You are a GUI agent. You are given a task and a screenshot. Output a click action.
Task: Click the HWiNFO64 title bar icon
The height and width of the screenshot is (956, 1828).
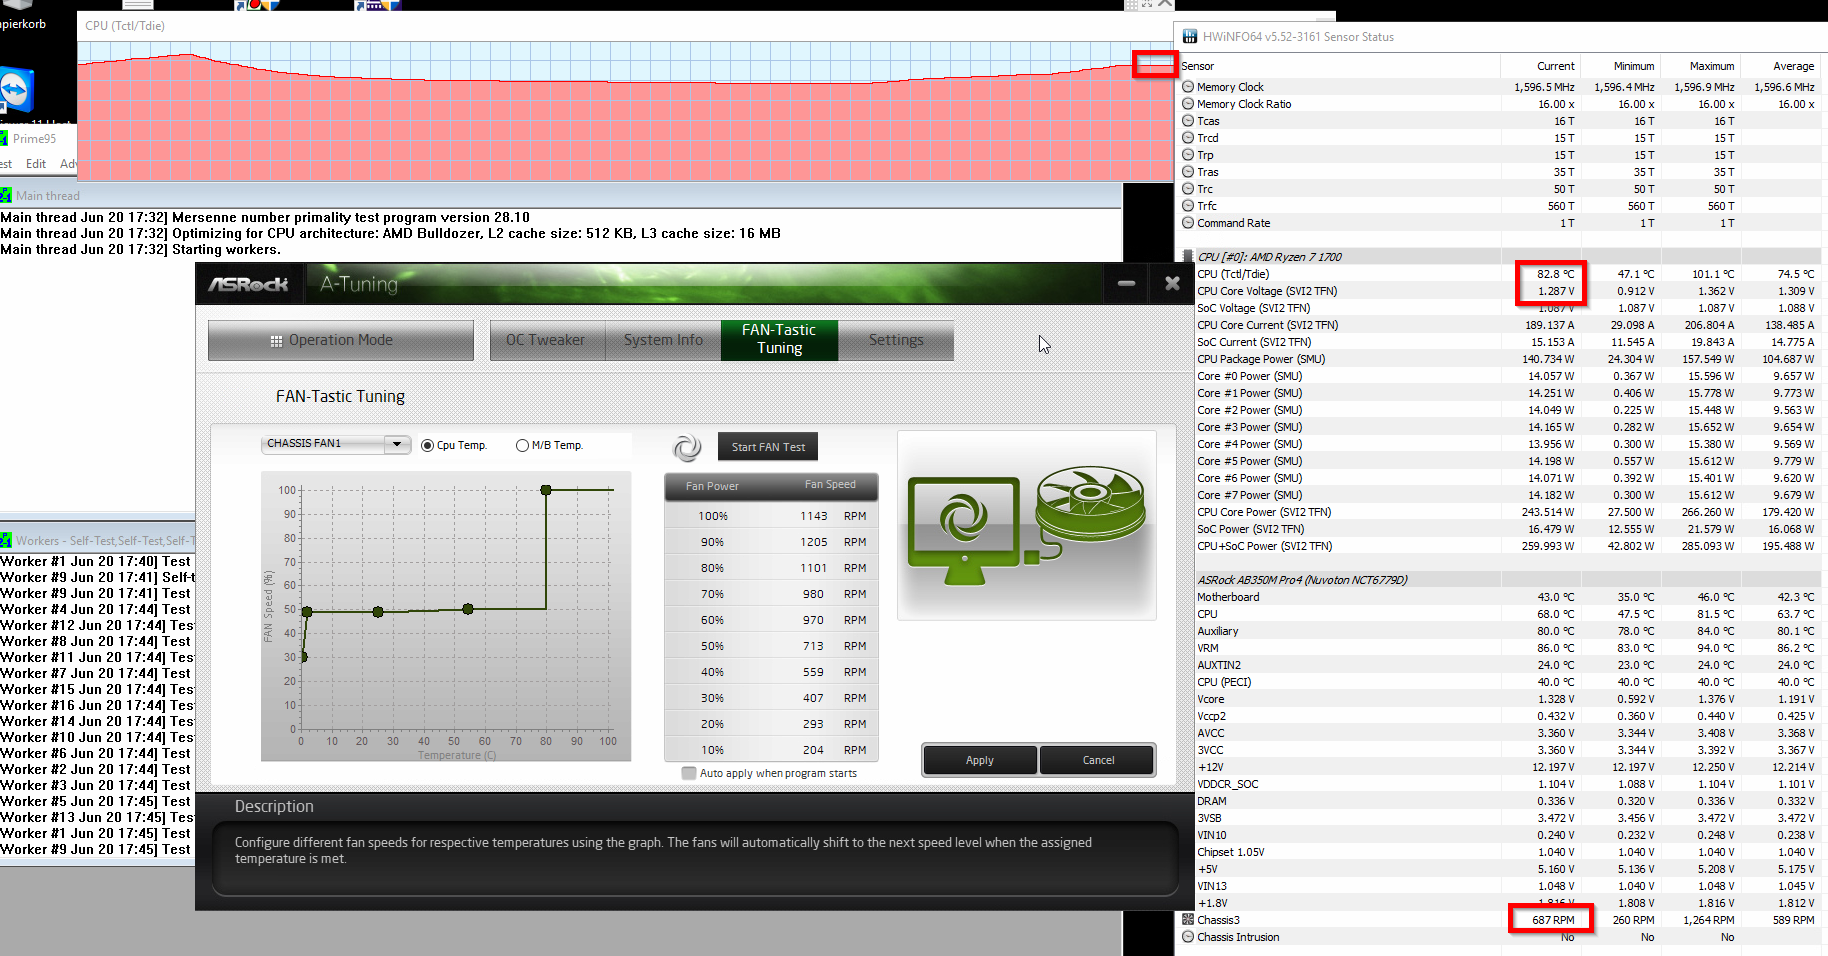tap(1189, 37)
